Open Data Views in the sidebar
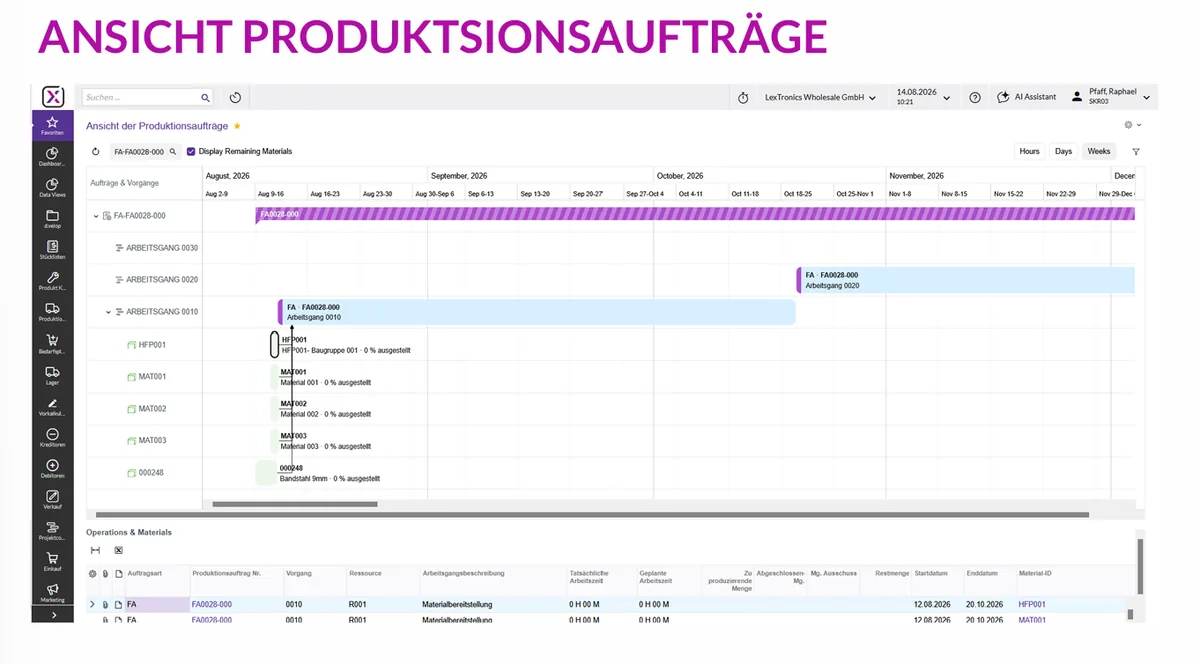 (52, 188)
